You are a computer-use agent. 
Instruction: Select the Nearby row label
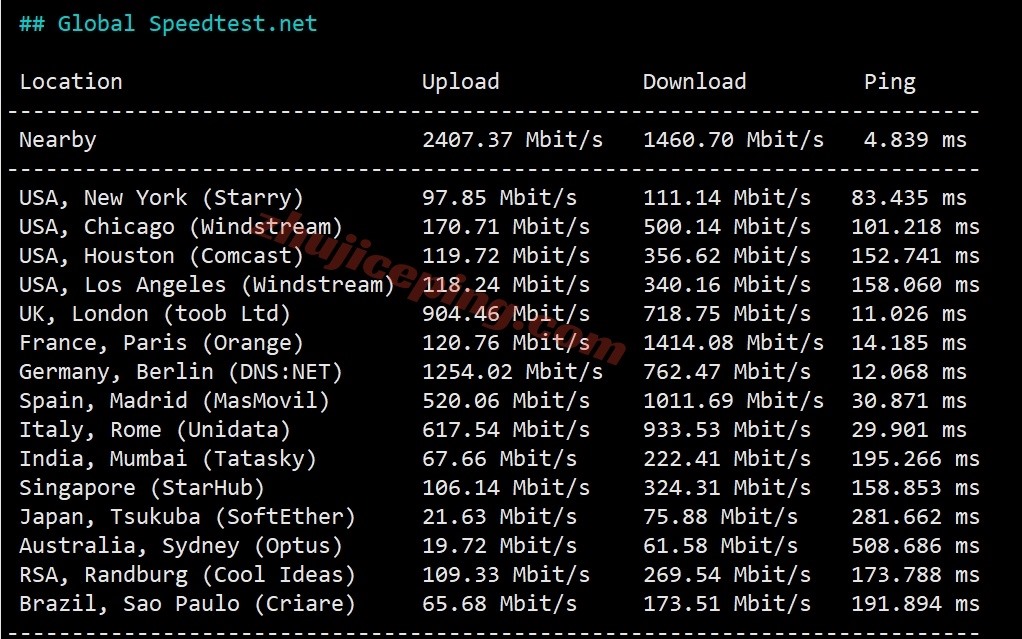coord(58,140)
